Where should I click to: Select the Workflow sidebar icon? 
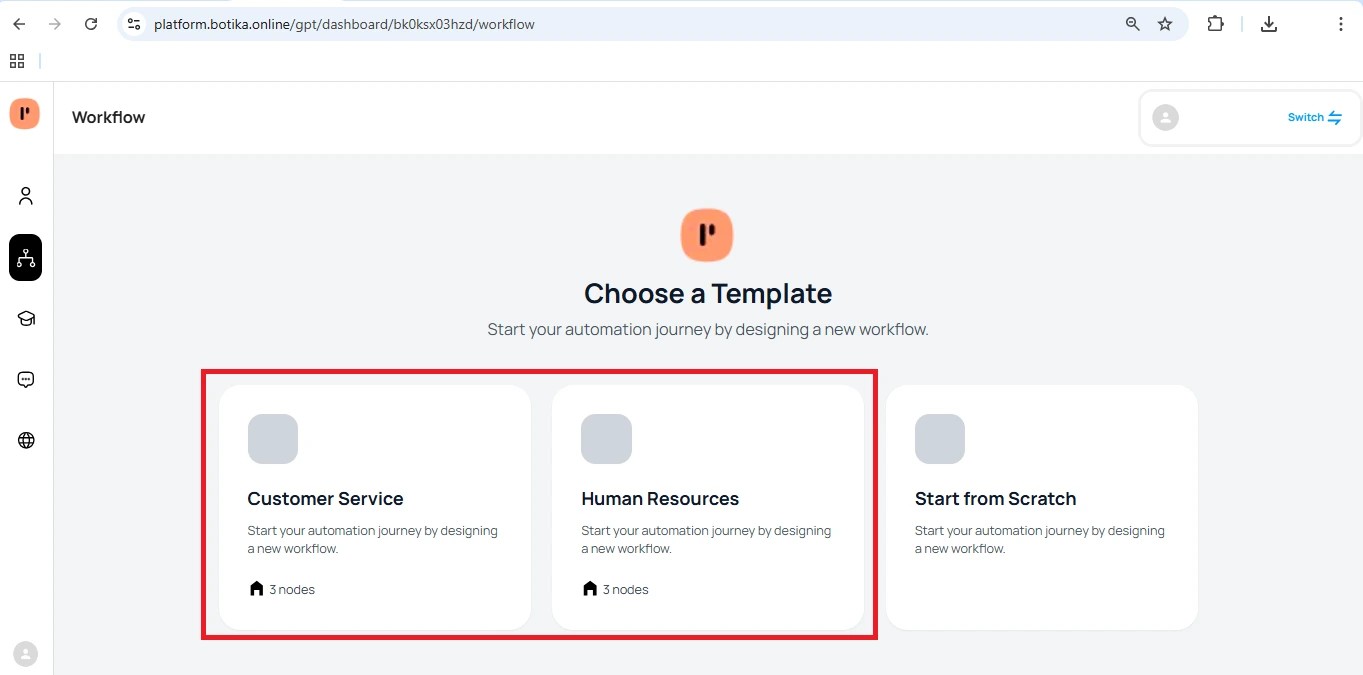point(26,258)
